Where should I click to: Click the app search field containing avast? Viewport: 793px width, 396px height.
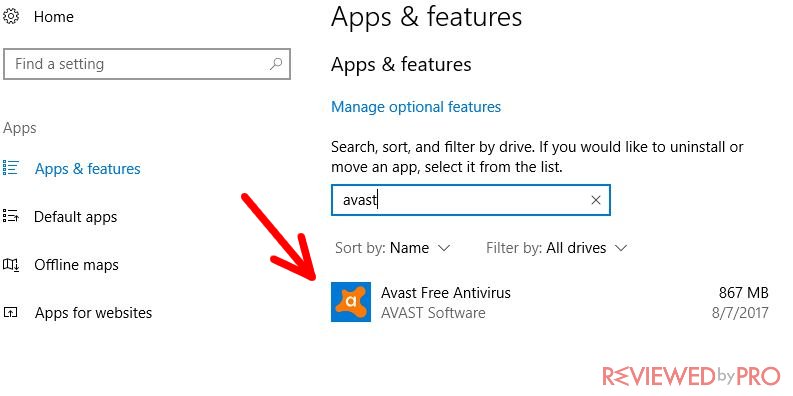point(471,200)
